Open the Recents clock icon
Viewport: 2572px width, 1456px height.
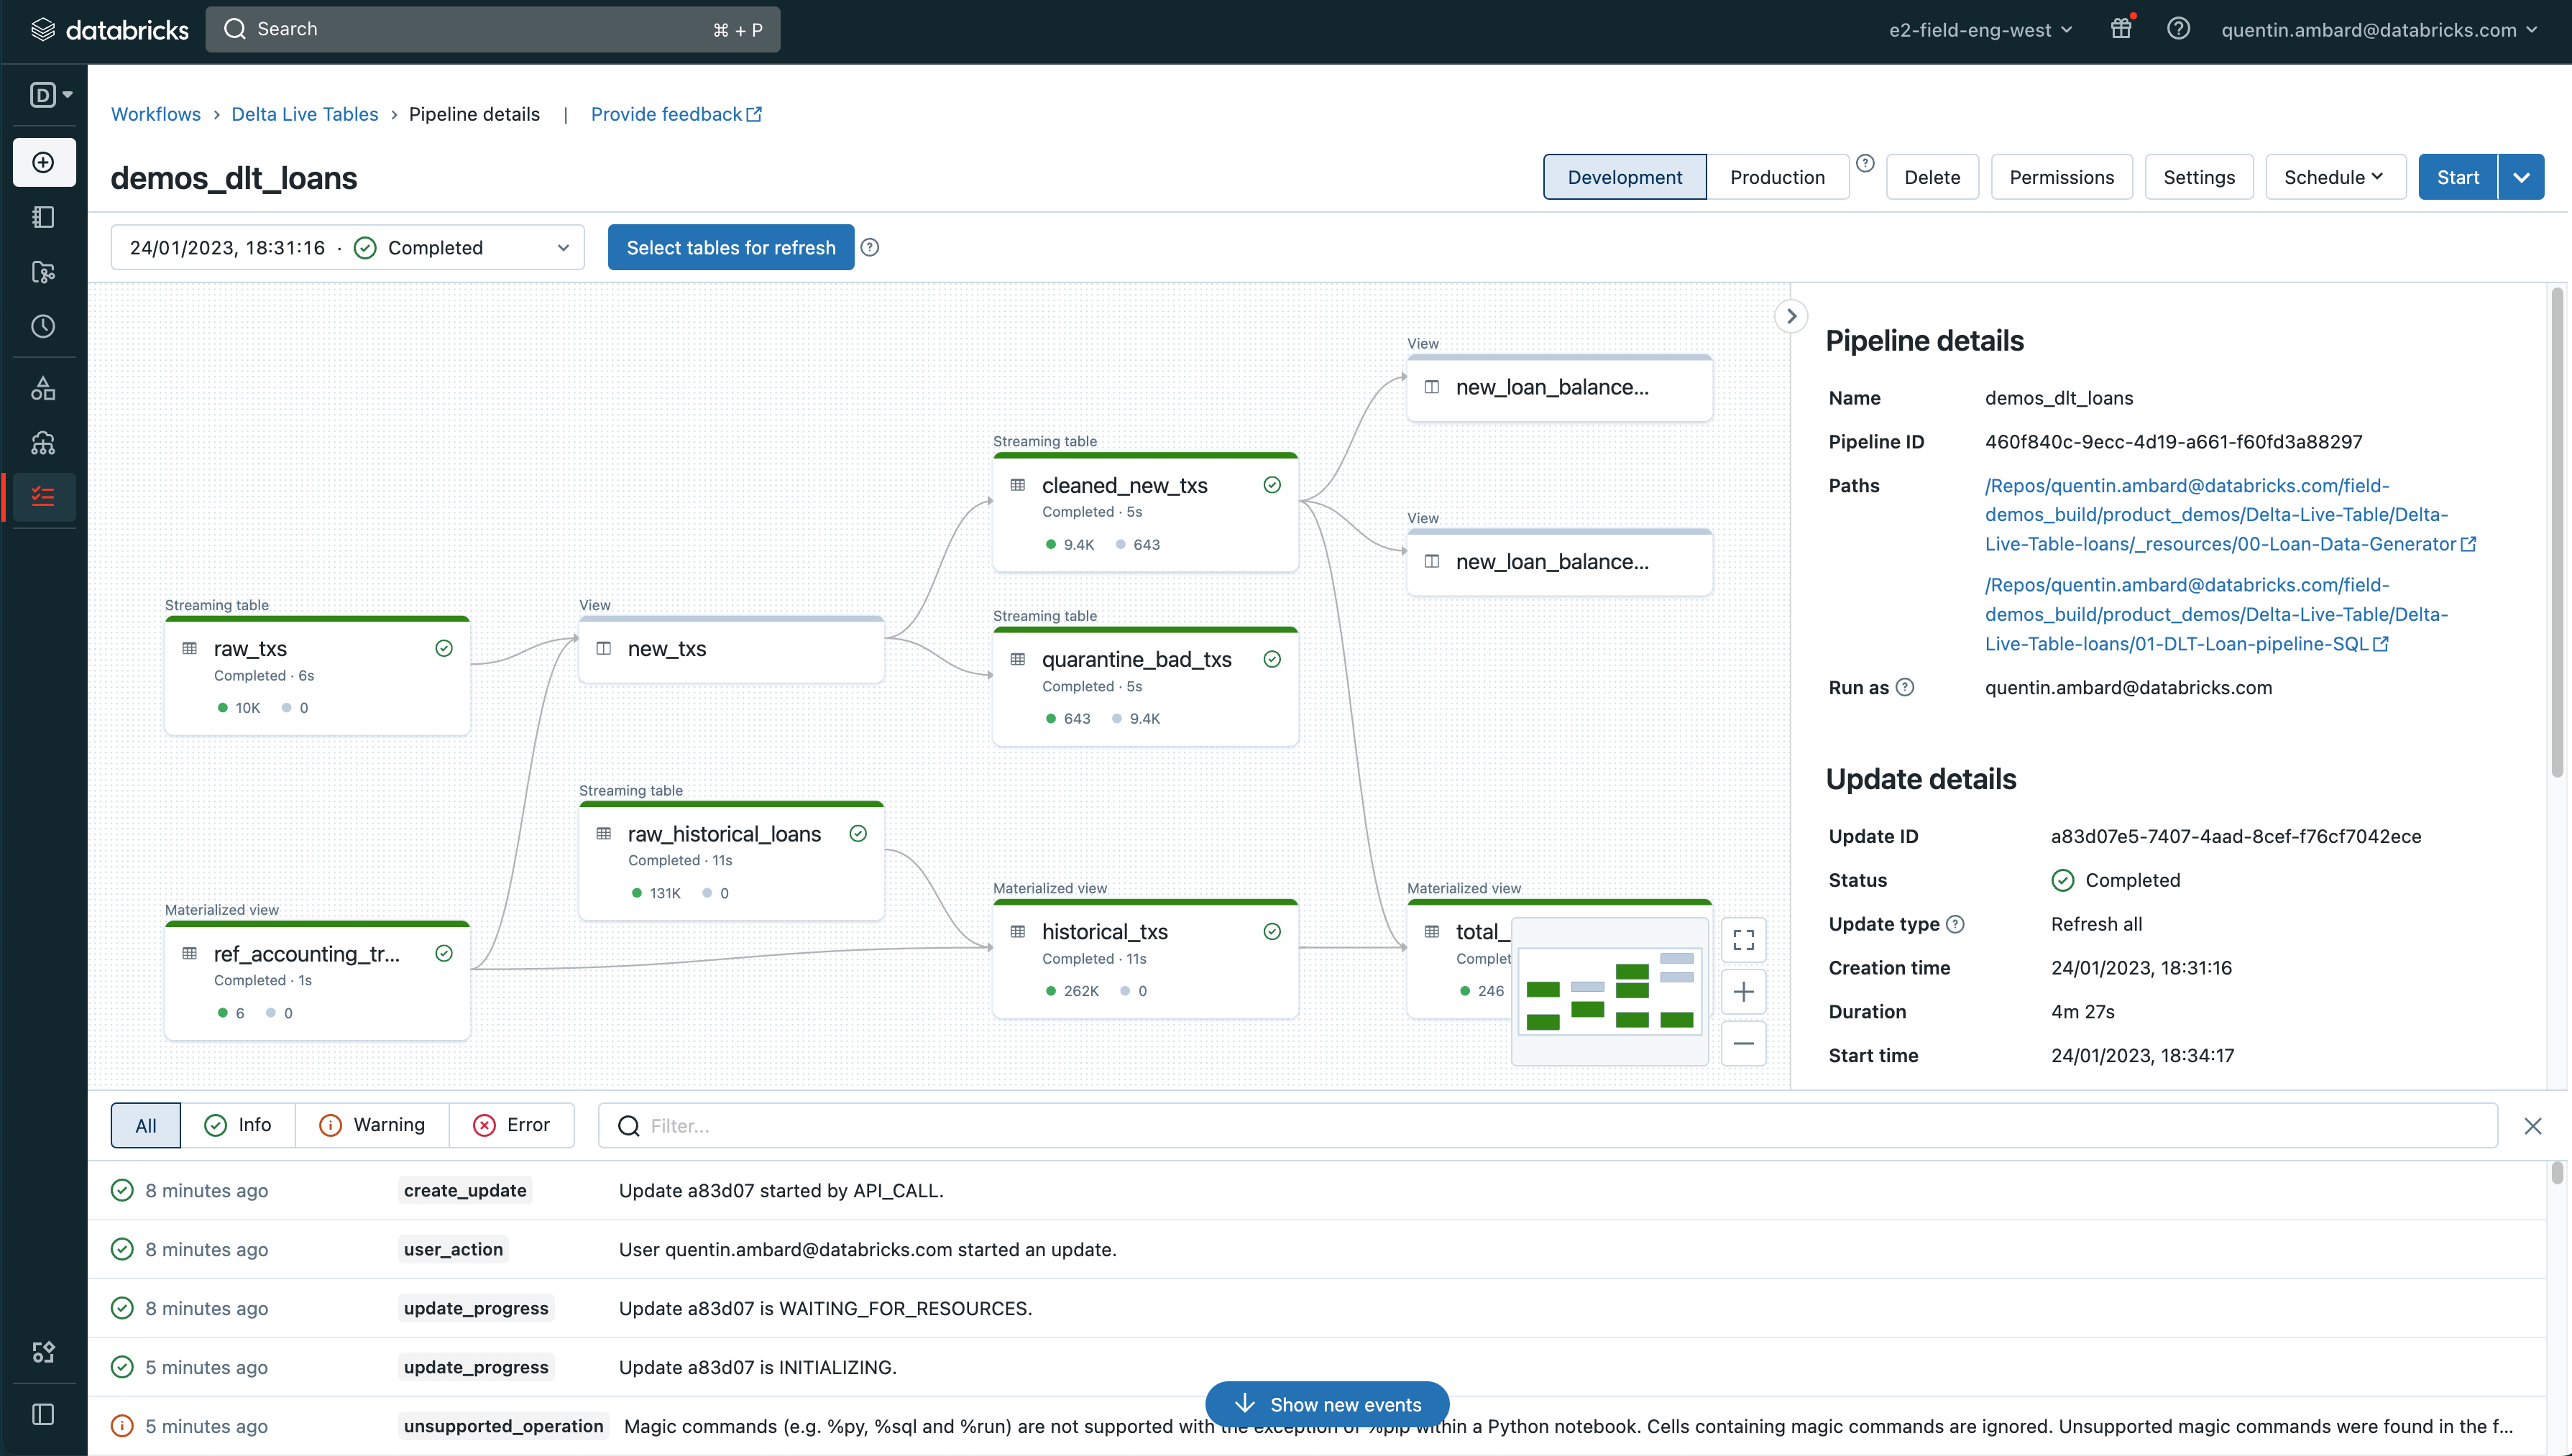pyautogui.click(x=43, y=326)
